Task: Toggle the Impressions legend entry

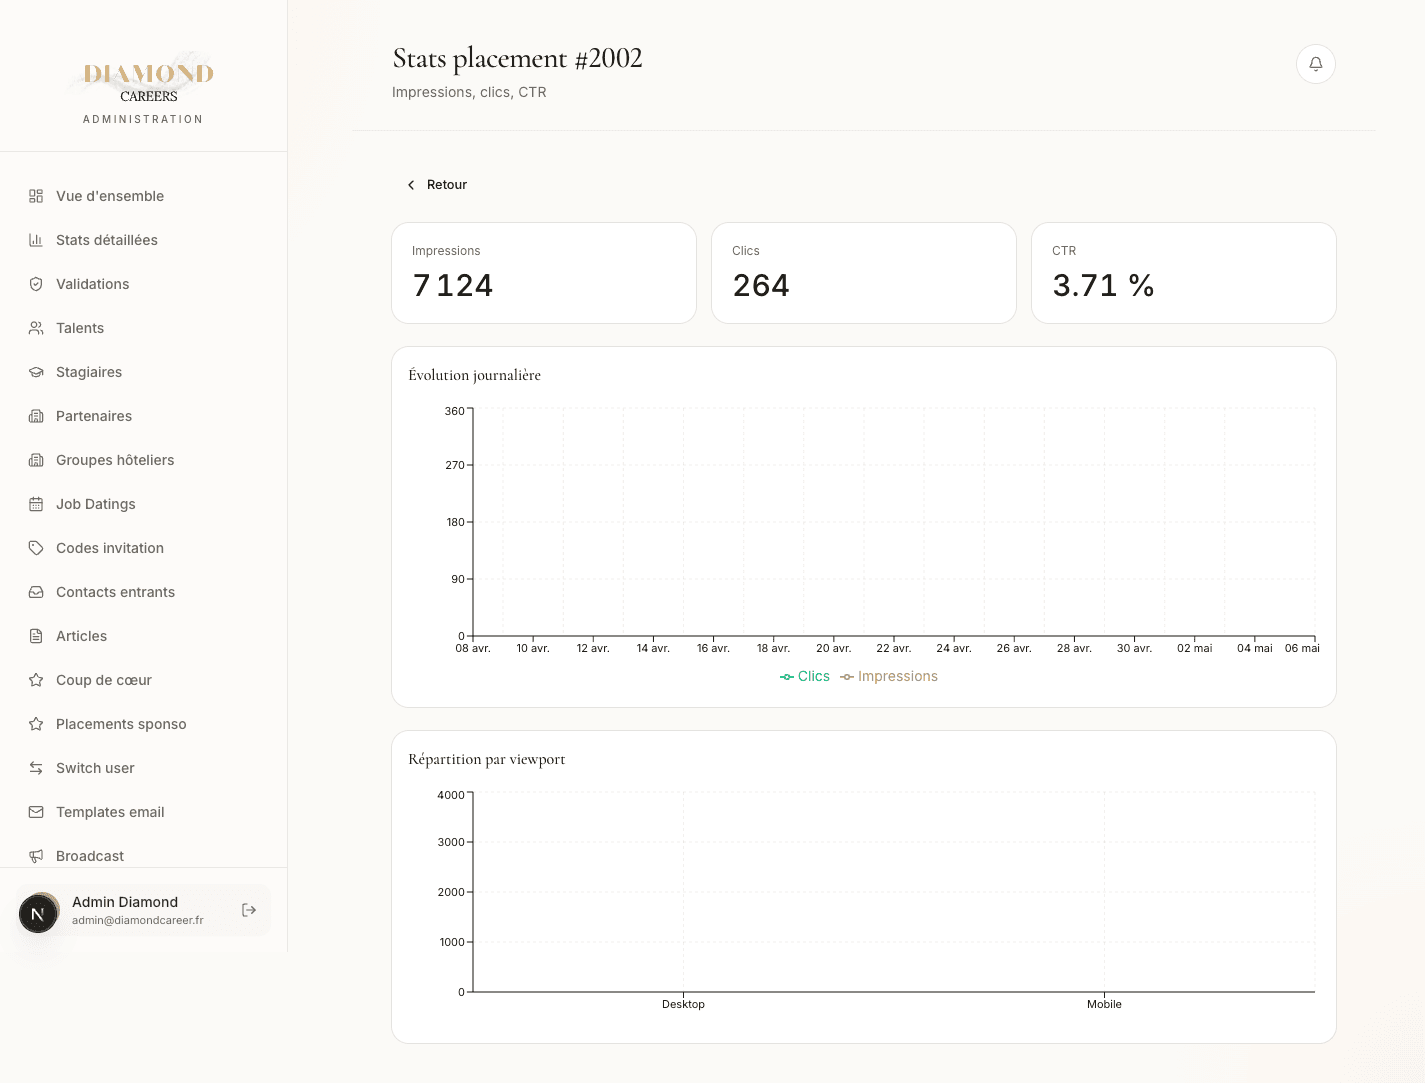Action: coord(889,676)
